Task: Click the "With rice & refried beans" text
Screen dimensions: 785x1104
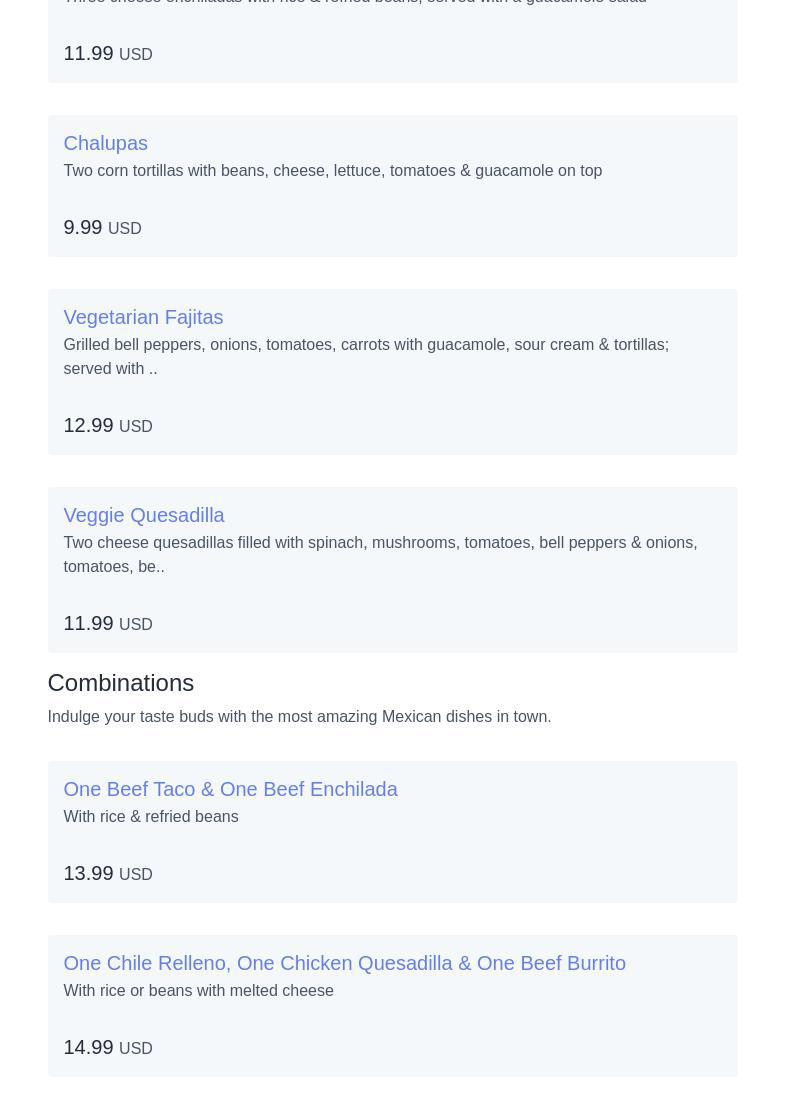Action: [150, 817]
